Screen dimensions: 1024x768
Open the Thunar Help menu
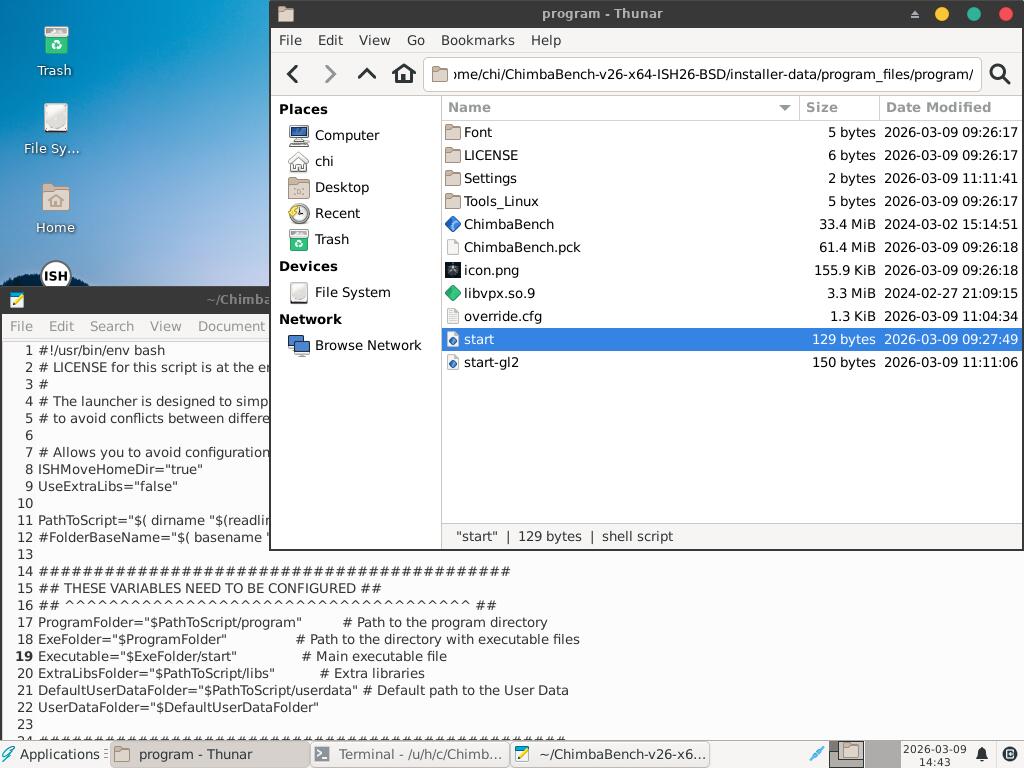pos(545,40)
